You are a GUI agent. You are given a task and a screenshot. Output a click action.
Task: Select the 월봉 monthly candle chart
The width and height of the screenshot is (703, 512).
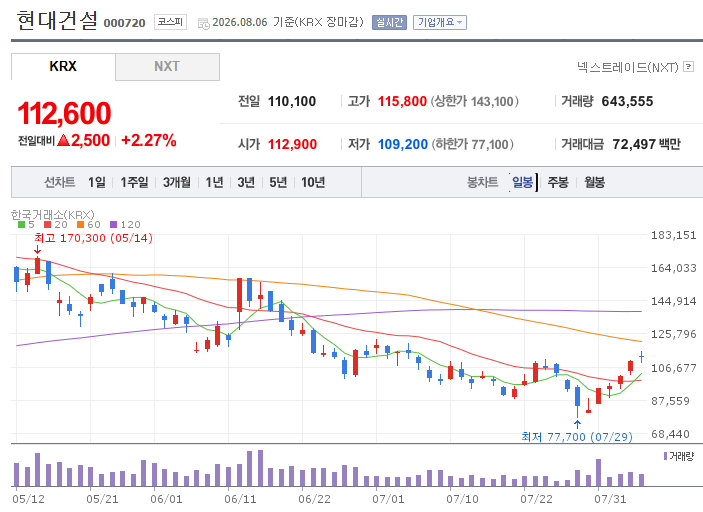[x=595, y=182]
